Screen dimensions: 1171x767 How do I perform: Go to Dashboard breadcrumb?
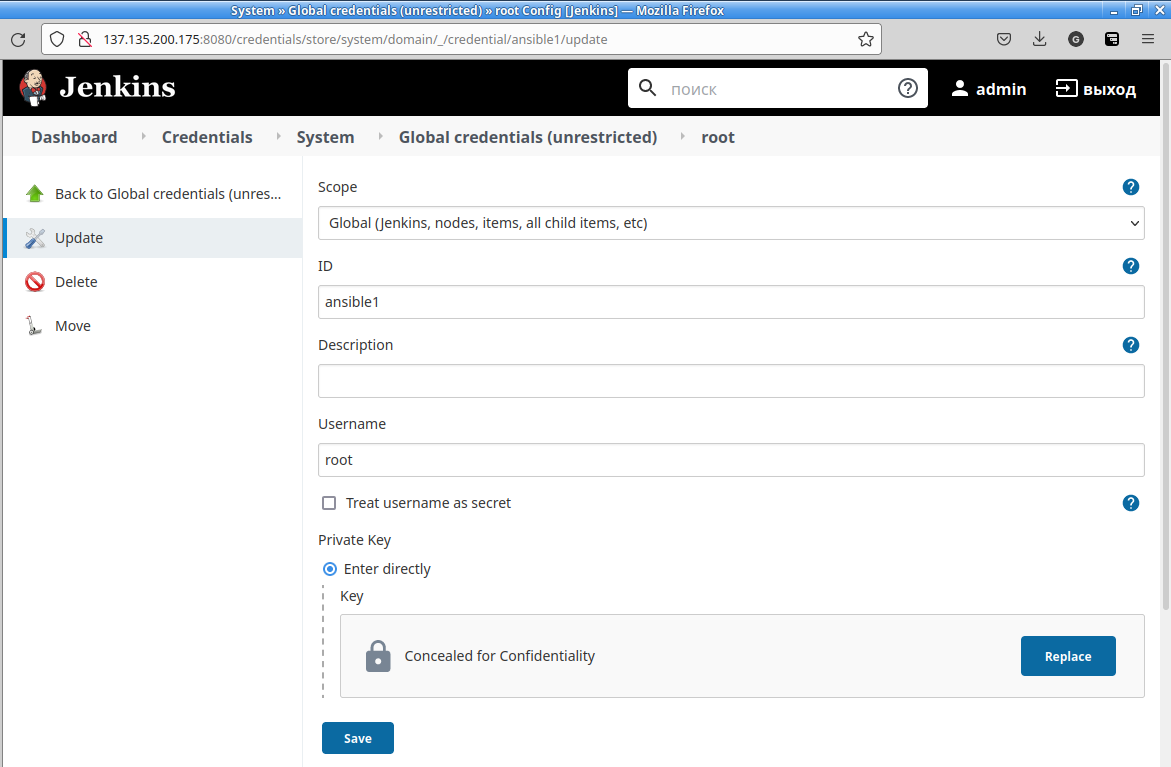[x=74, y=137]
